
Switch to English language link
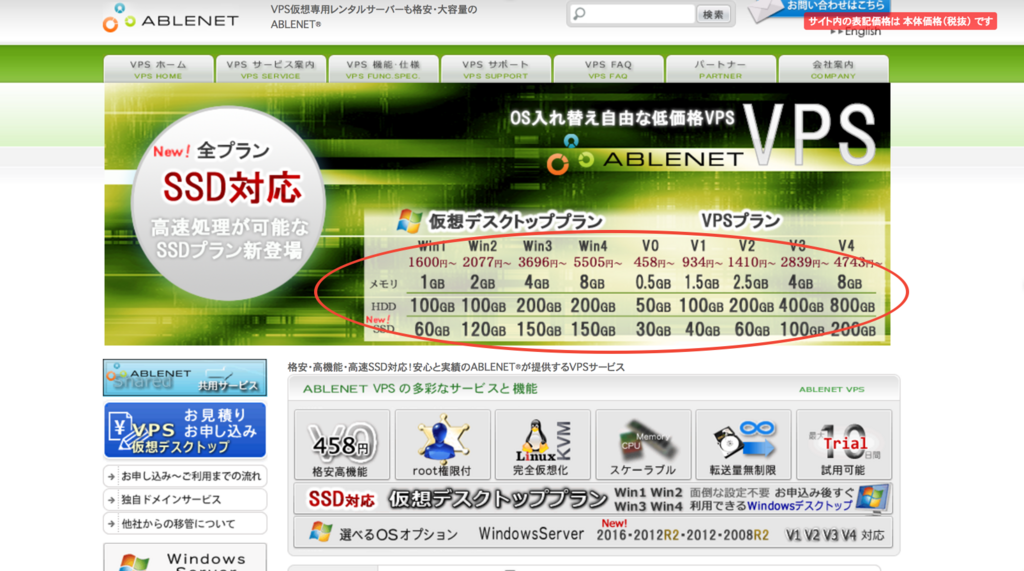pos(856,31)
